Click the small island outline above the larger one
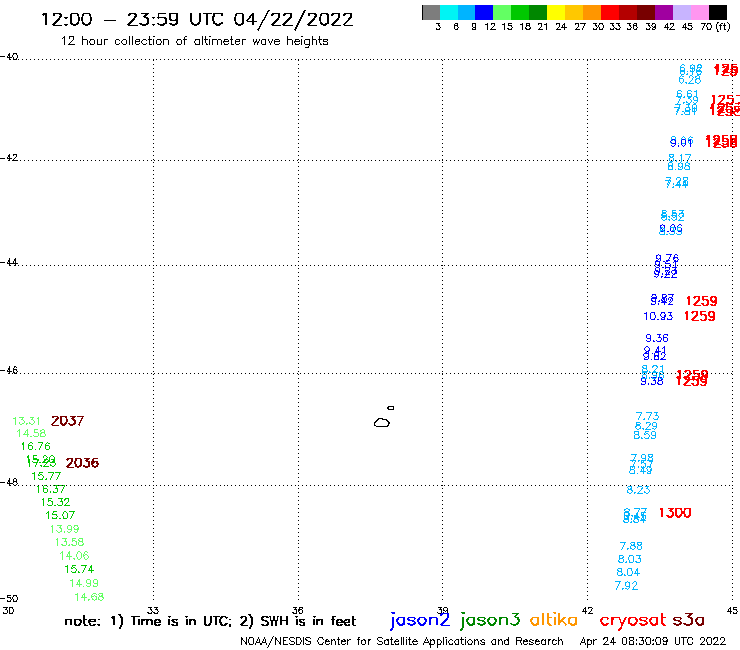This screenshot has width=740, height=650. tap(391, 408)
